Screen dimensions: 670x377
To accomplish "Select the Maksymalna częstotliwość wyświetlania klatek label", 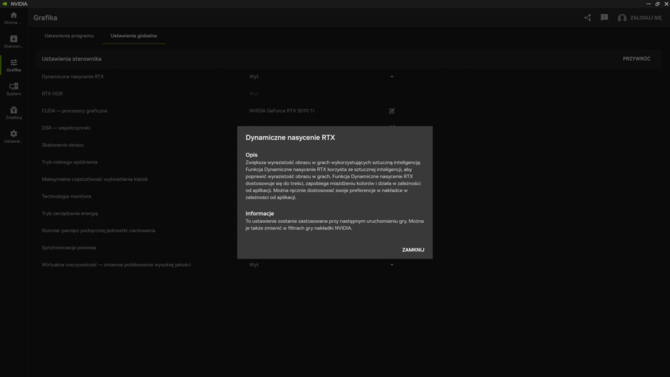I will tap(95, 179).
